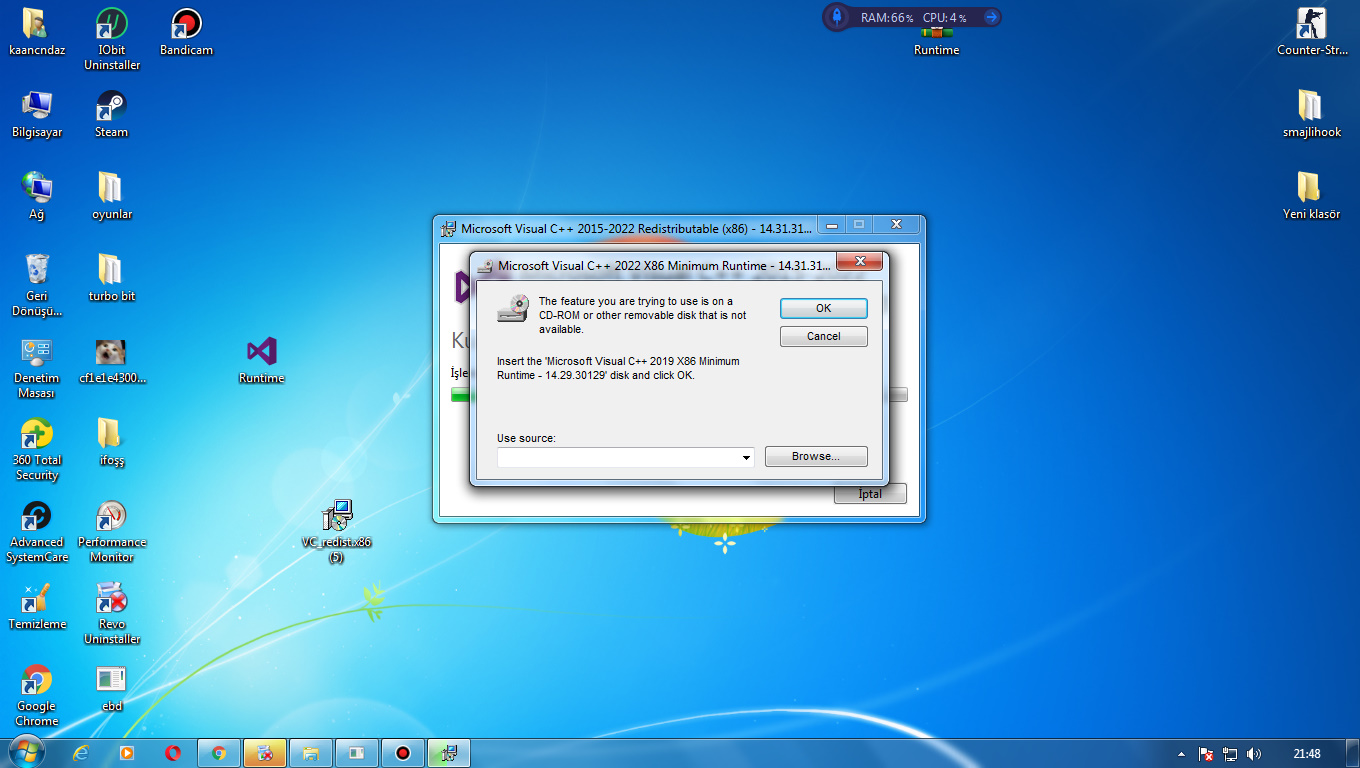This screenshot has width=1360, height=768.
Task: Select the ifoşş folder
Action: coord(112,442)
